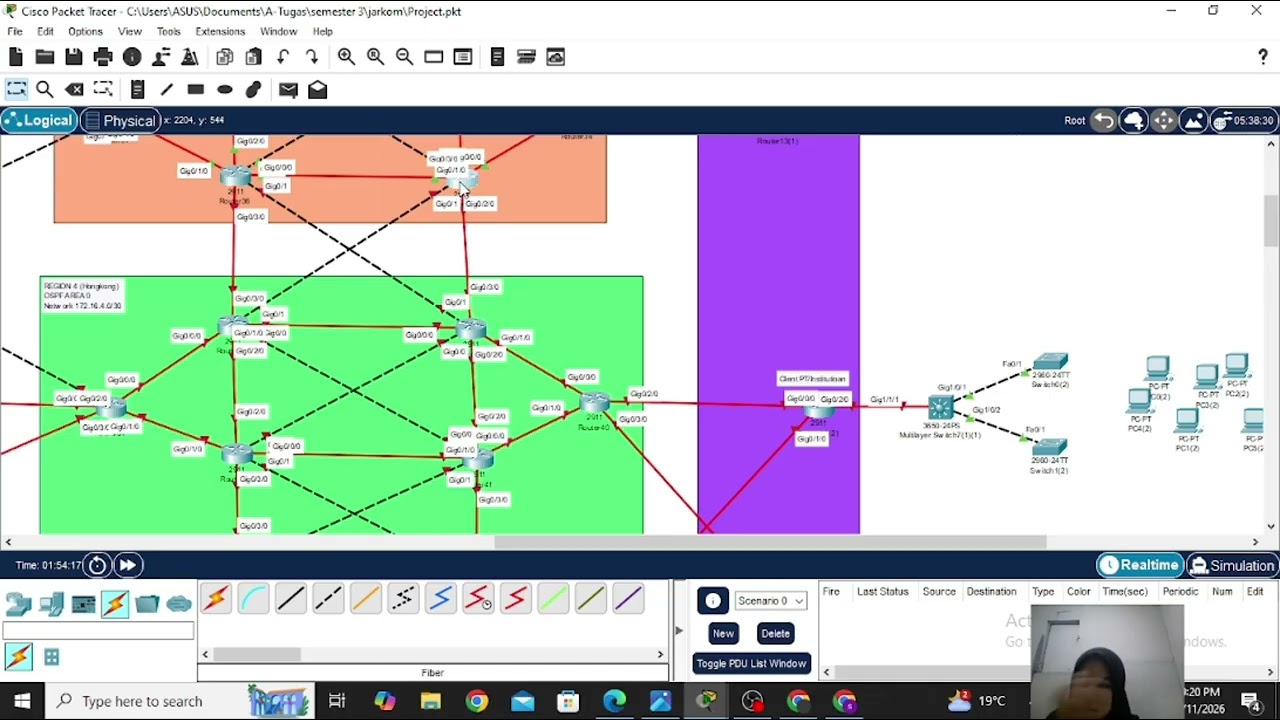Choose the Copper Straight-Through cable

pos(290,599)
